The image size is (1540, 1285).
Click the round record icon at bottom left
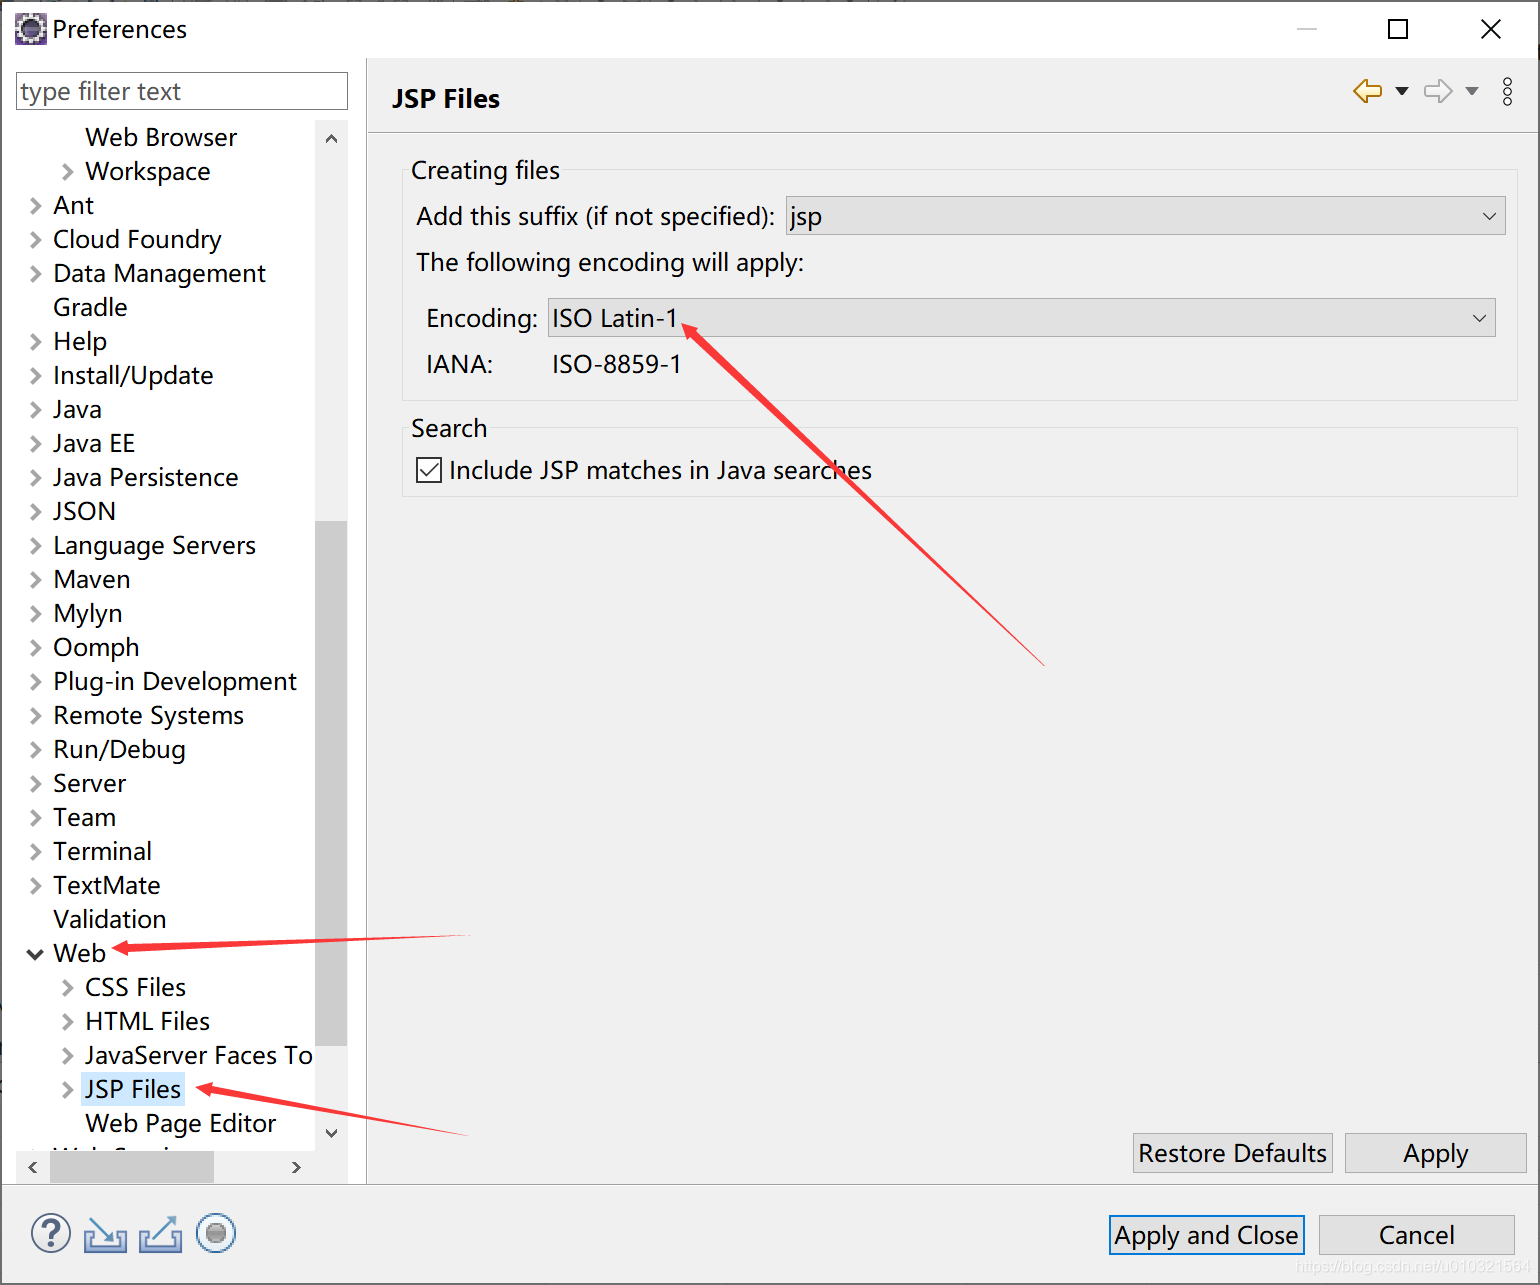click(x=216, y=1233)
